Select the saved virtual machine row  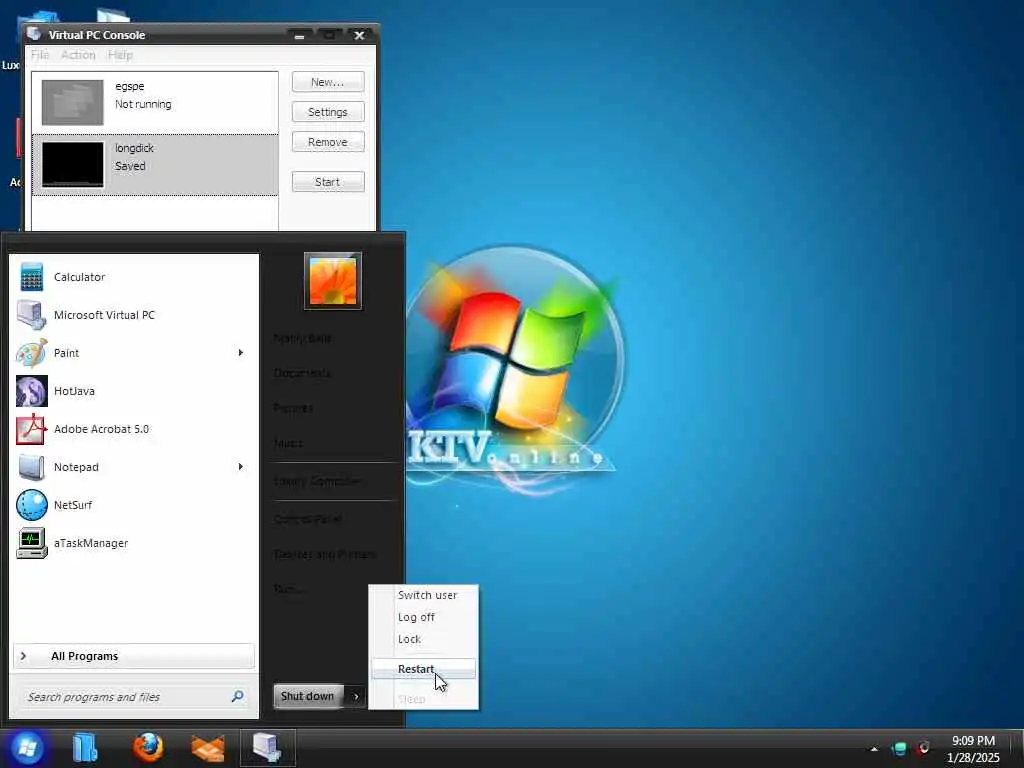pos(155,165)
